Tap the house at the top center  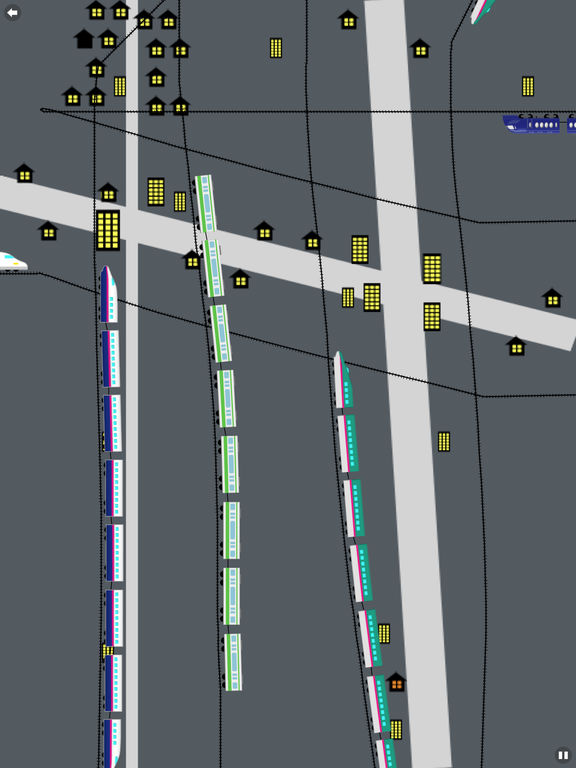coord(348,20)
